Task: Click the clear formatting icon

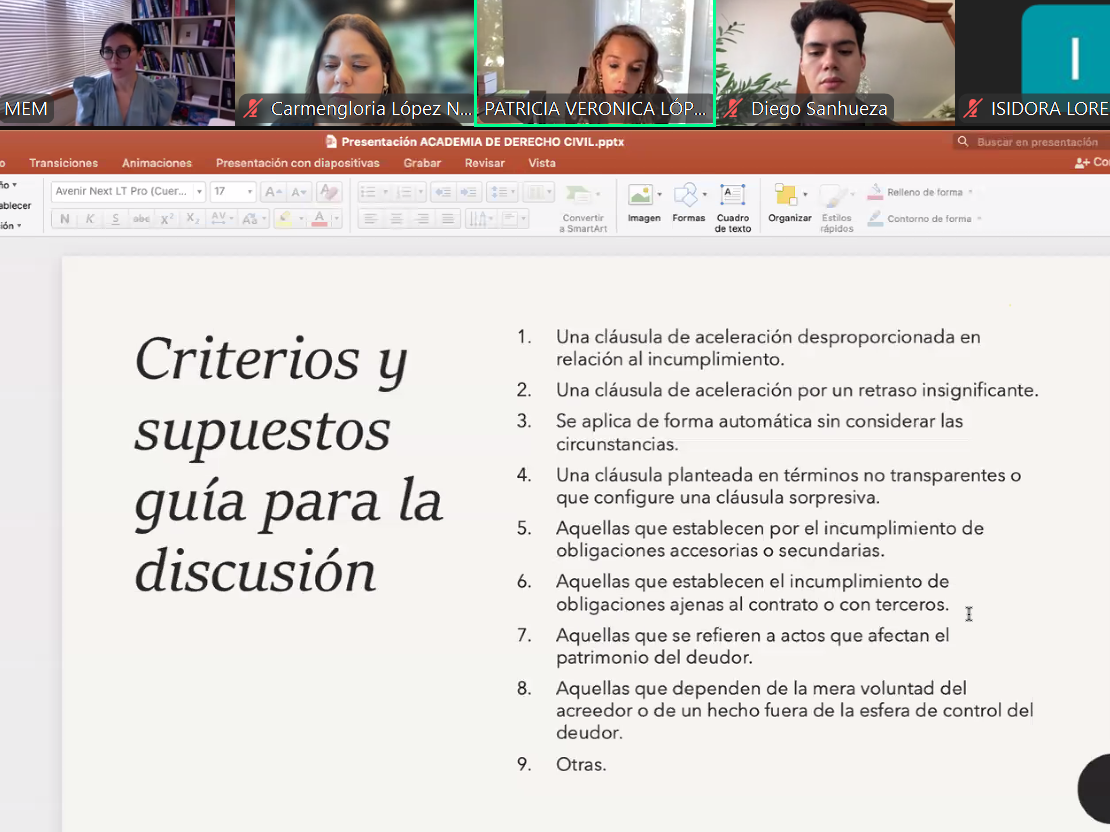Action: click(x=328, y=192)
